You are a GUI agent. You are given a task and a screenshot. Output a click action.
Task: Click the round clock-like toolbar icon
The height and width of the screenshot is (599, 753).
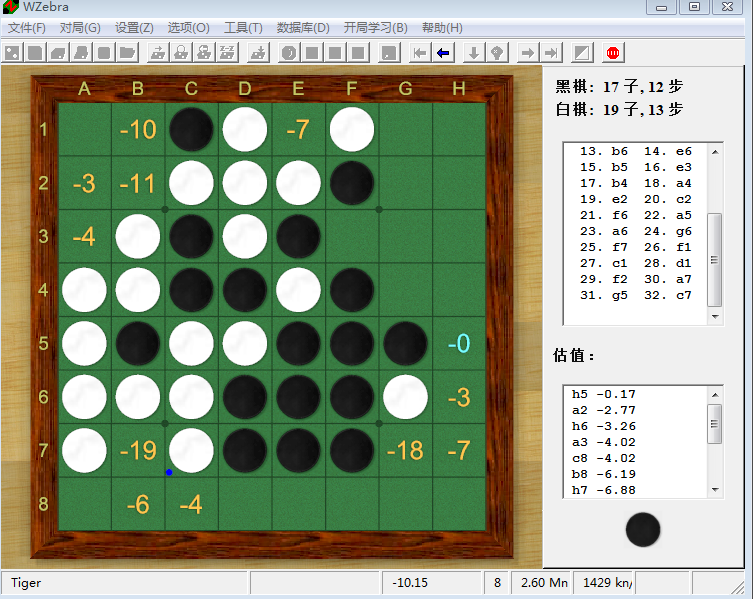click(x=289, y=52)
